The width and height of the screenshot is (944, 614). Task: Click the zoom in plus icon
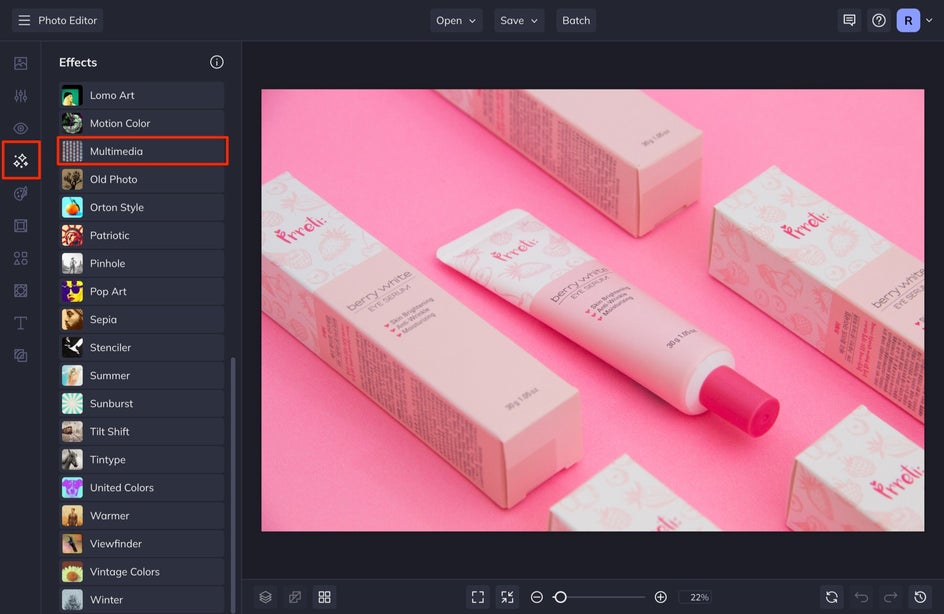click(x=660, y=597)
